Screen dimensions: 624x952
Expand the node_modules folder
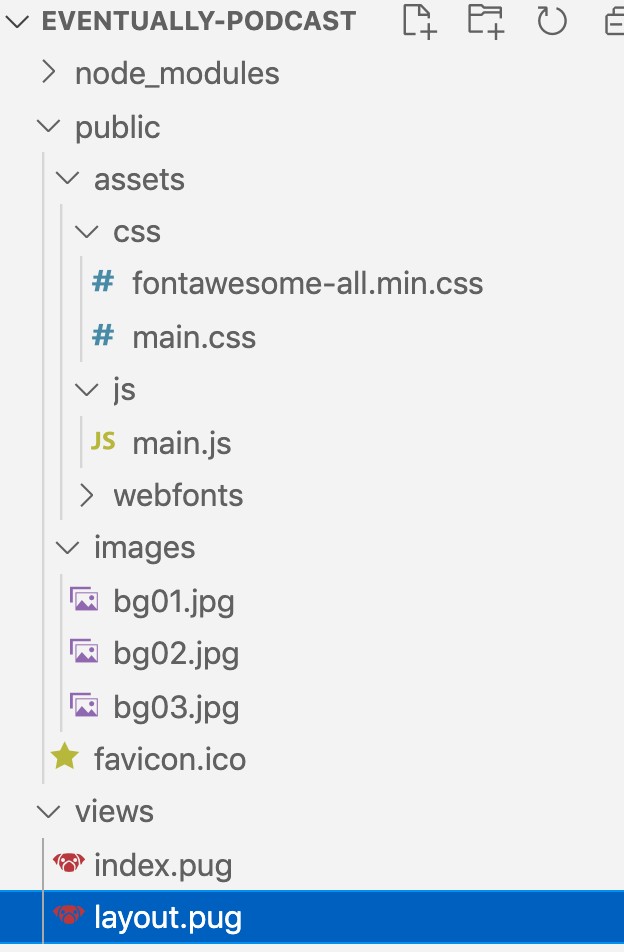tap(48, 73)
